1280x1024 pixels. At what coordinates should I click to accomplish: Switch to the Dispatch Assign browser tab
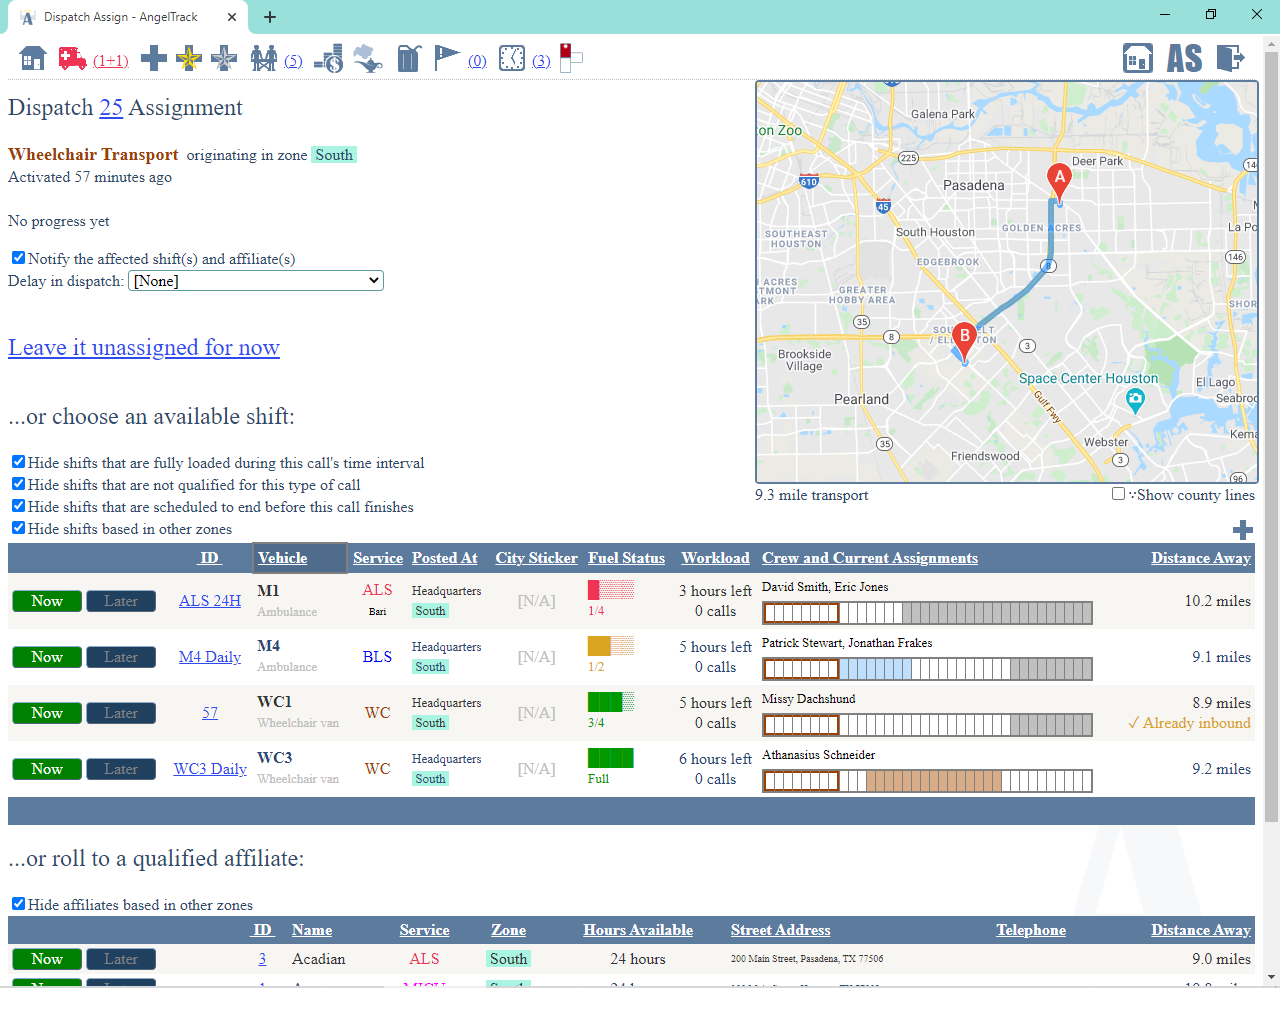coord(120,17)
